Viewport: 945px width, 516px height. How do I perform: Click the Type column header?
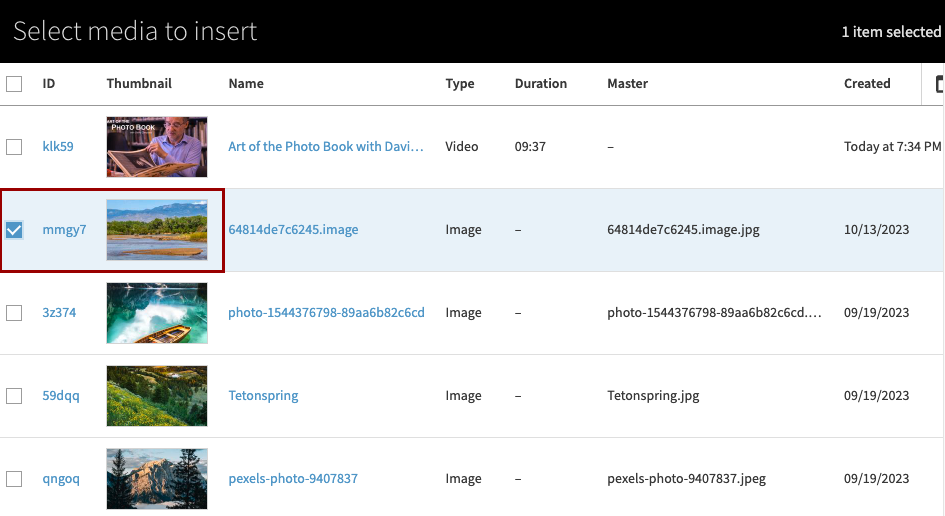pos(460,84)
